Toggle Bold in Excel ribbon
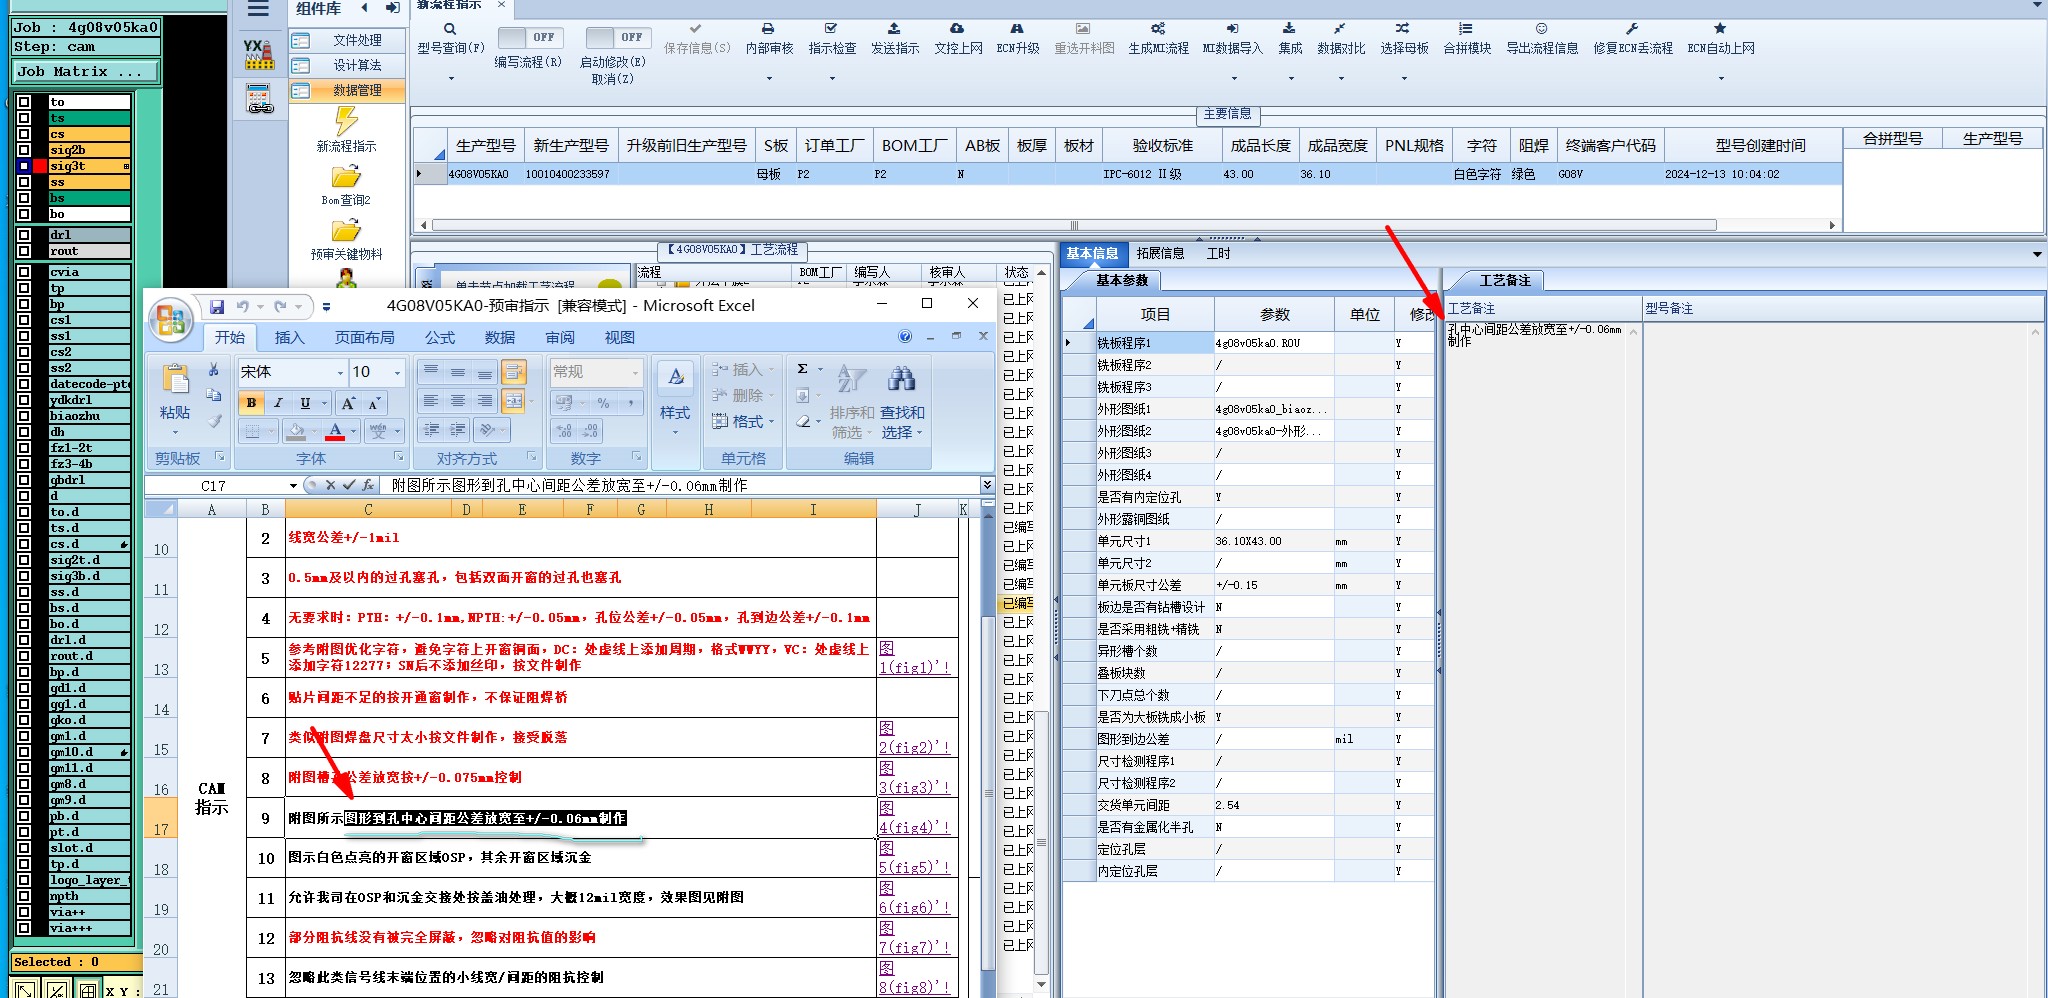 coord(251,403)
